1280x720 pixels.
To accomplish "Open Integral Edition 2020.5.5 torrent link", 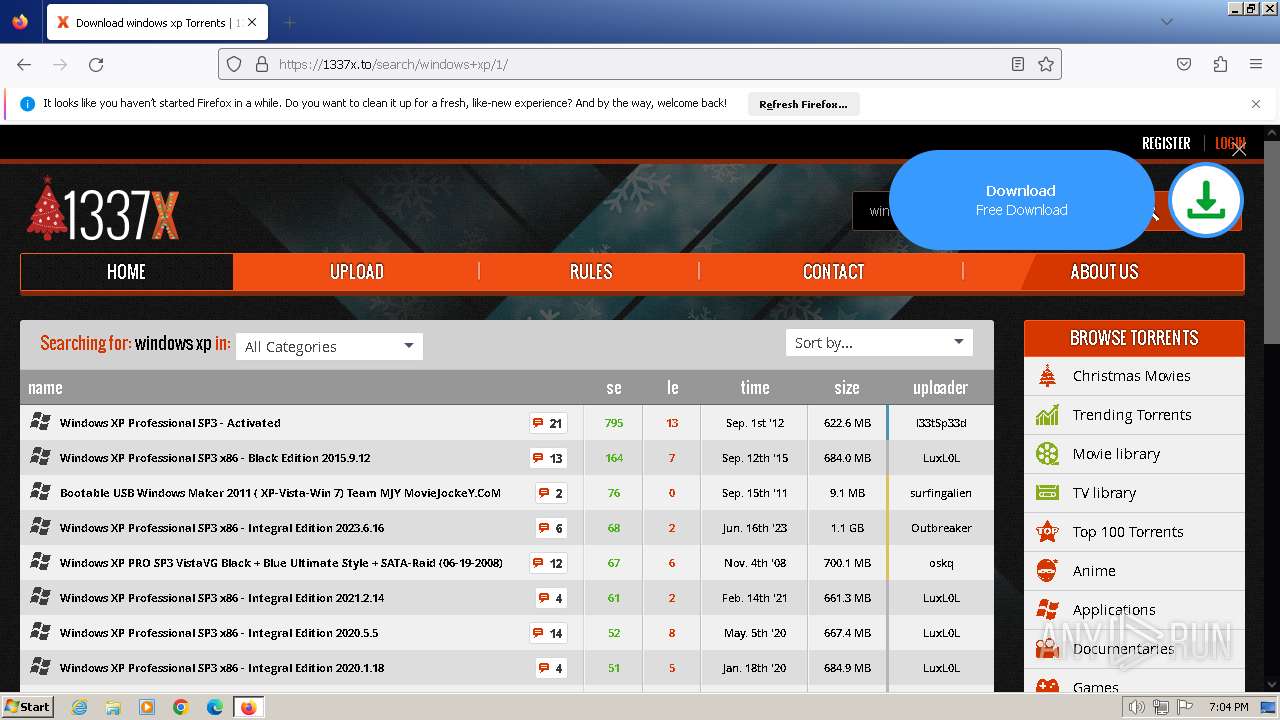I will point(219,633).
